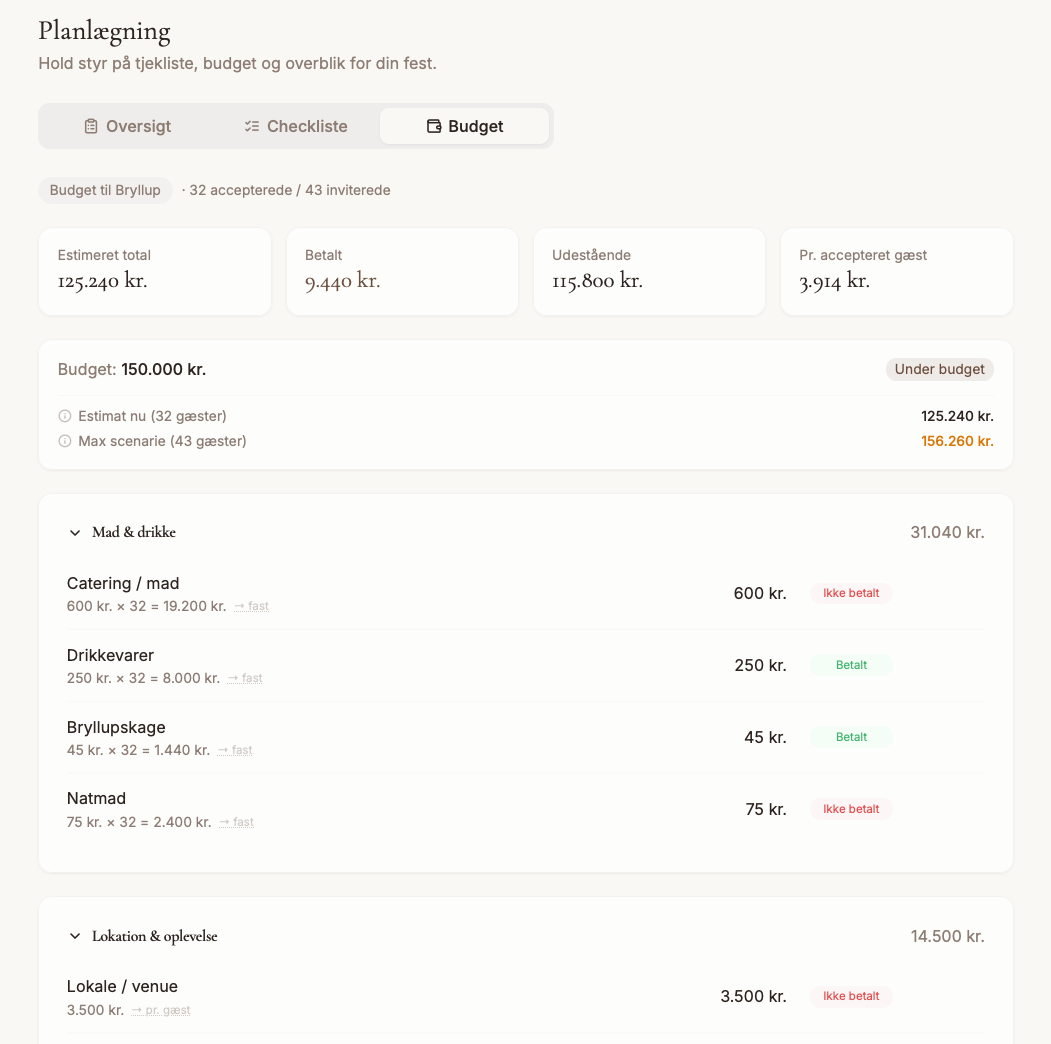Switch Drikkevarer pricing to fast
Viewport: 1051px width, 1044px height.
[245, 678]
